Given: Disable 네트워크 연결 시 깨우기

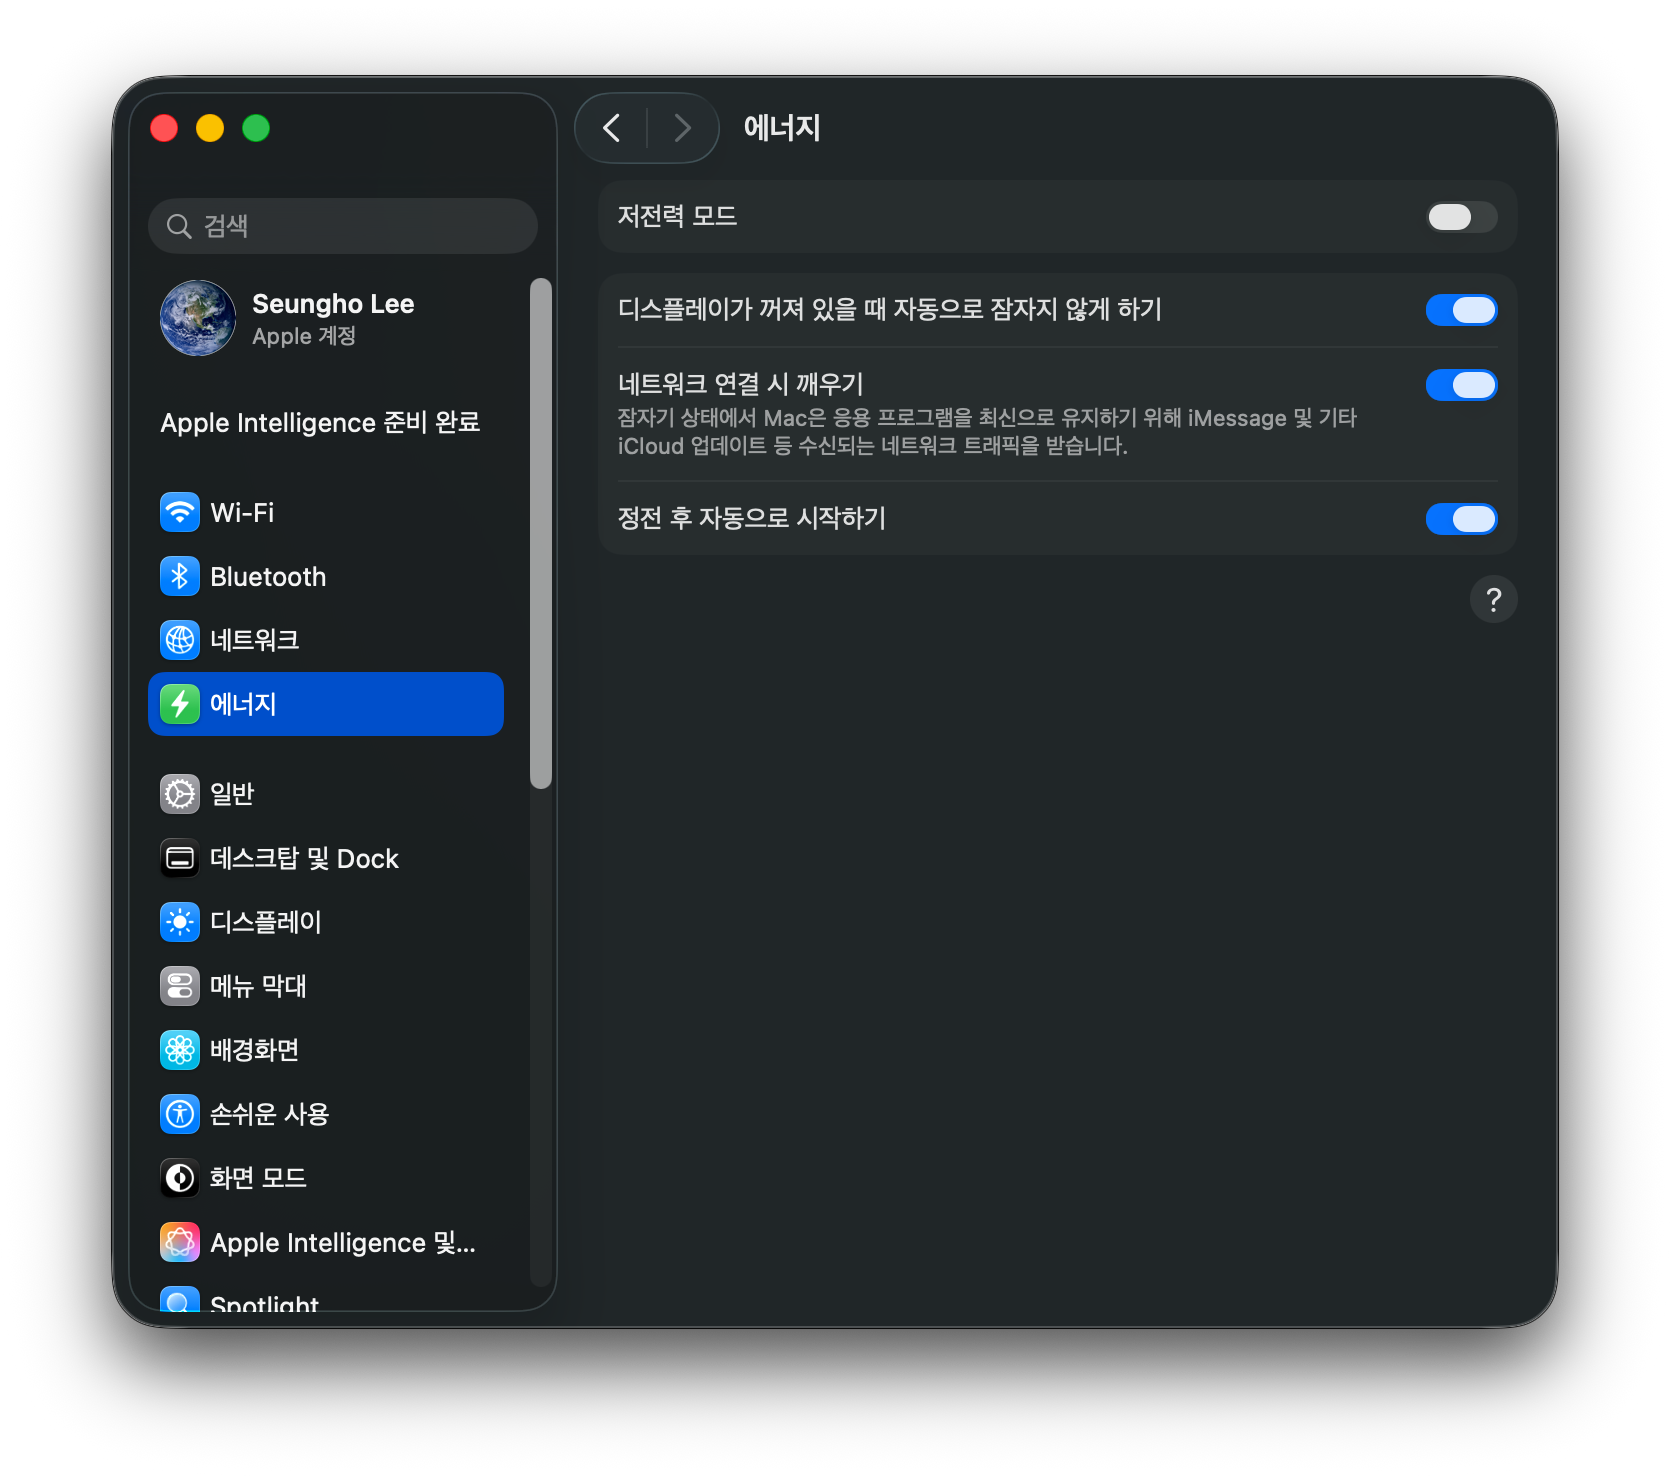Looking at the screenshot, I should tap(1461, 385).
